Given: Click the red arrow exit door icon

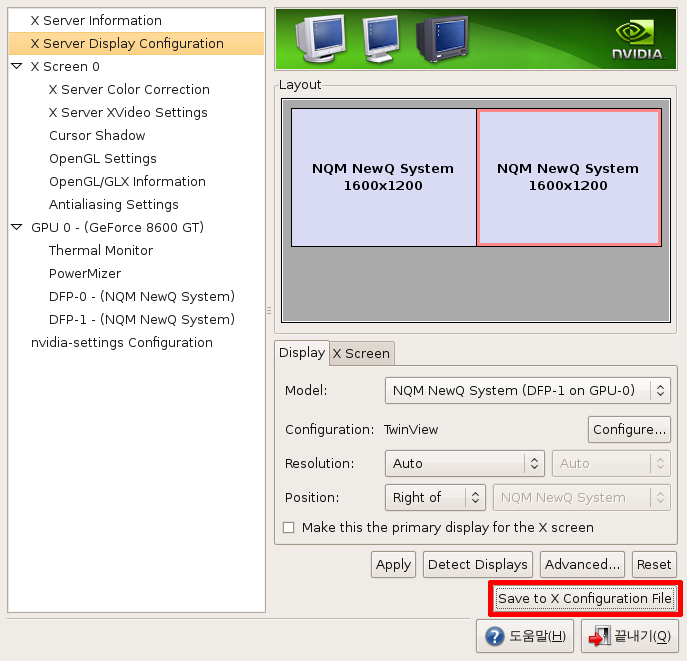Looking at the screenshot, I should tap(599, 636).
